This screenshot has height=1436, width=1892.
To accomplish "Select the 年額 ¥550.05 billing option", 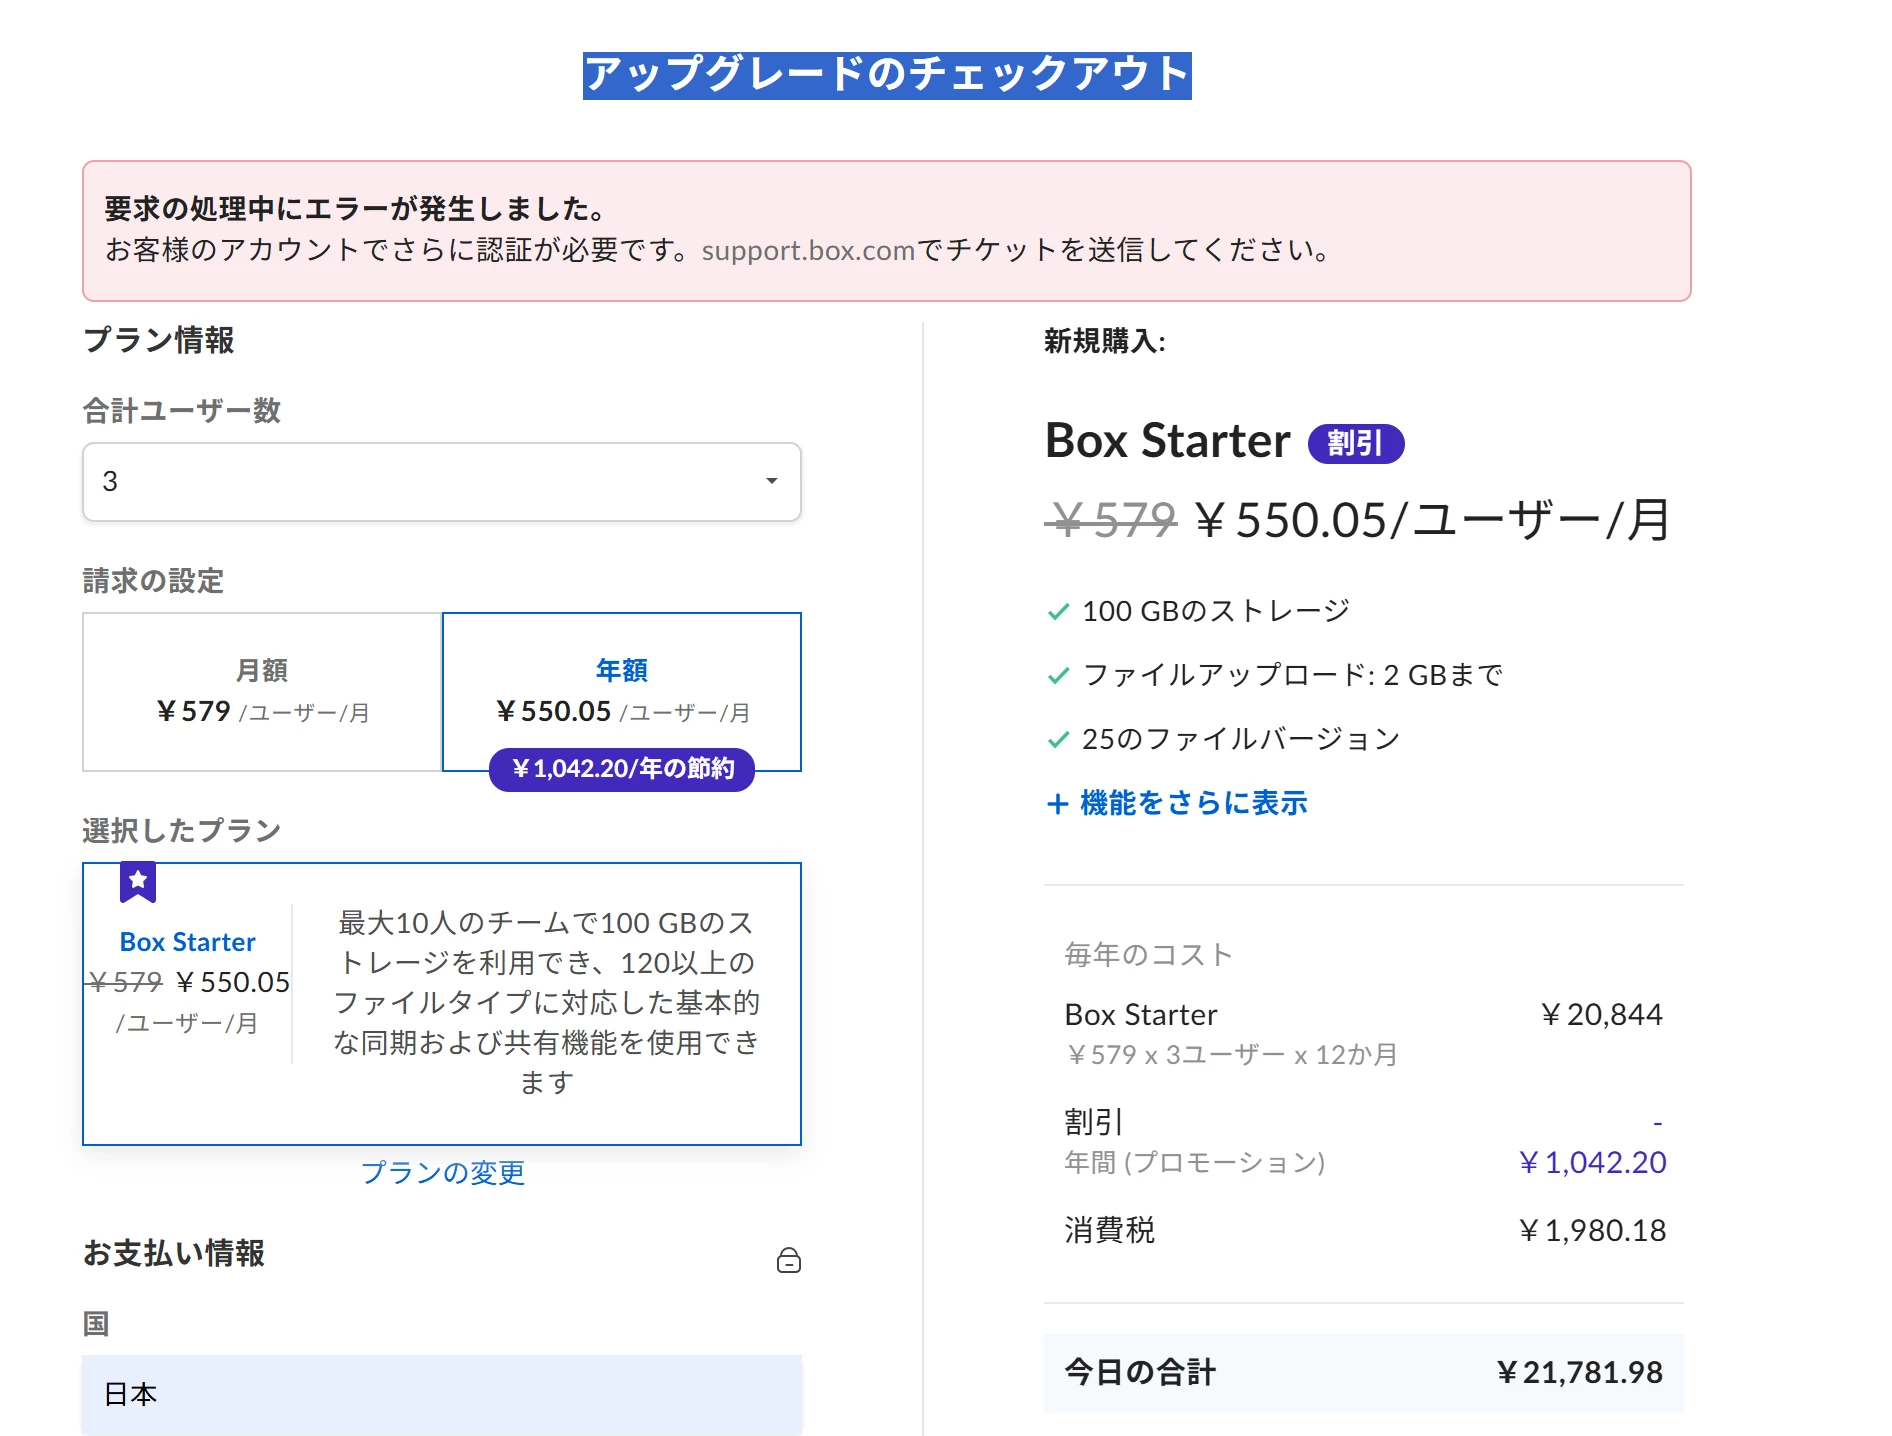I will [x=622, y=691].
